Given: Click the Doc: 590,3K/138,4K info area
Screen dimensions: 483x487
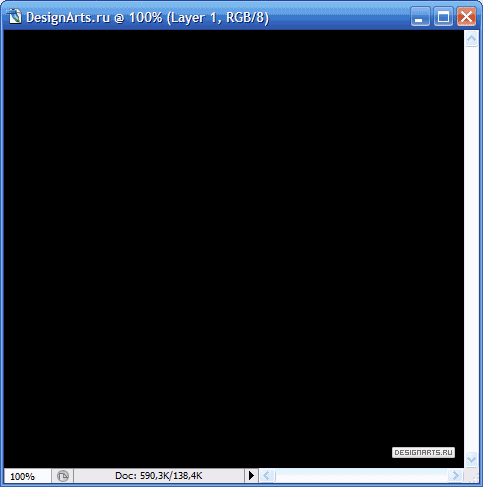Looking at the screenshot, I should coord(159,476).
